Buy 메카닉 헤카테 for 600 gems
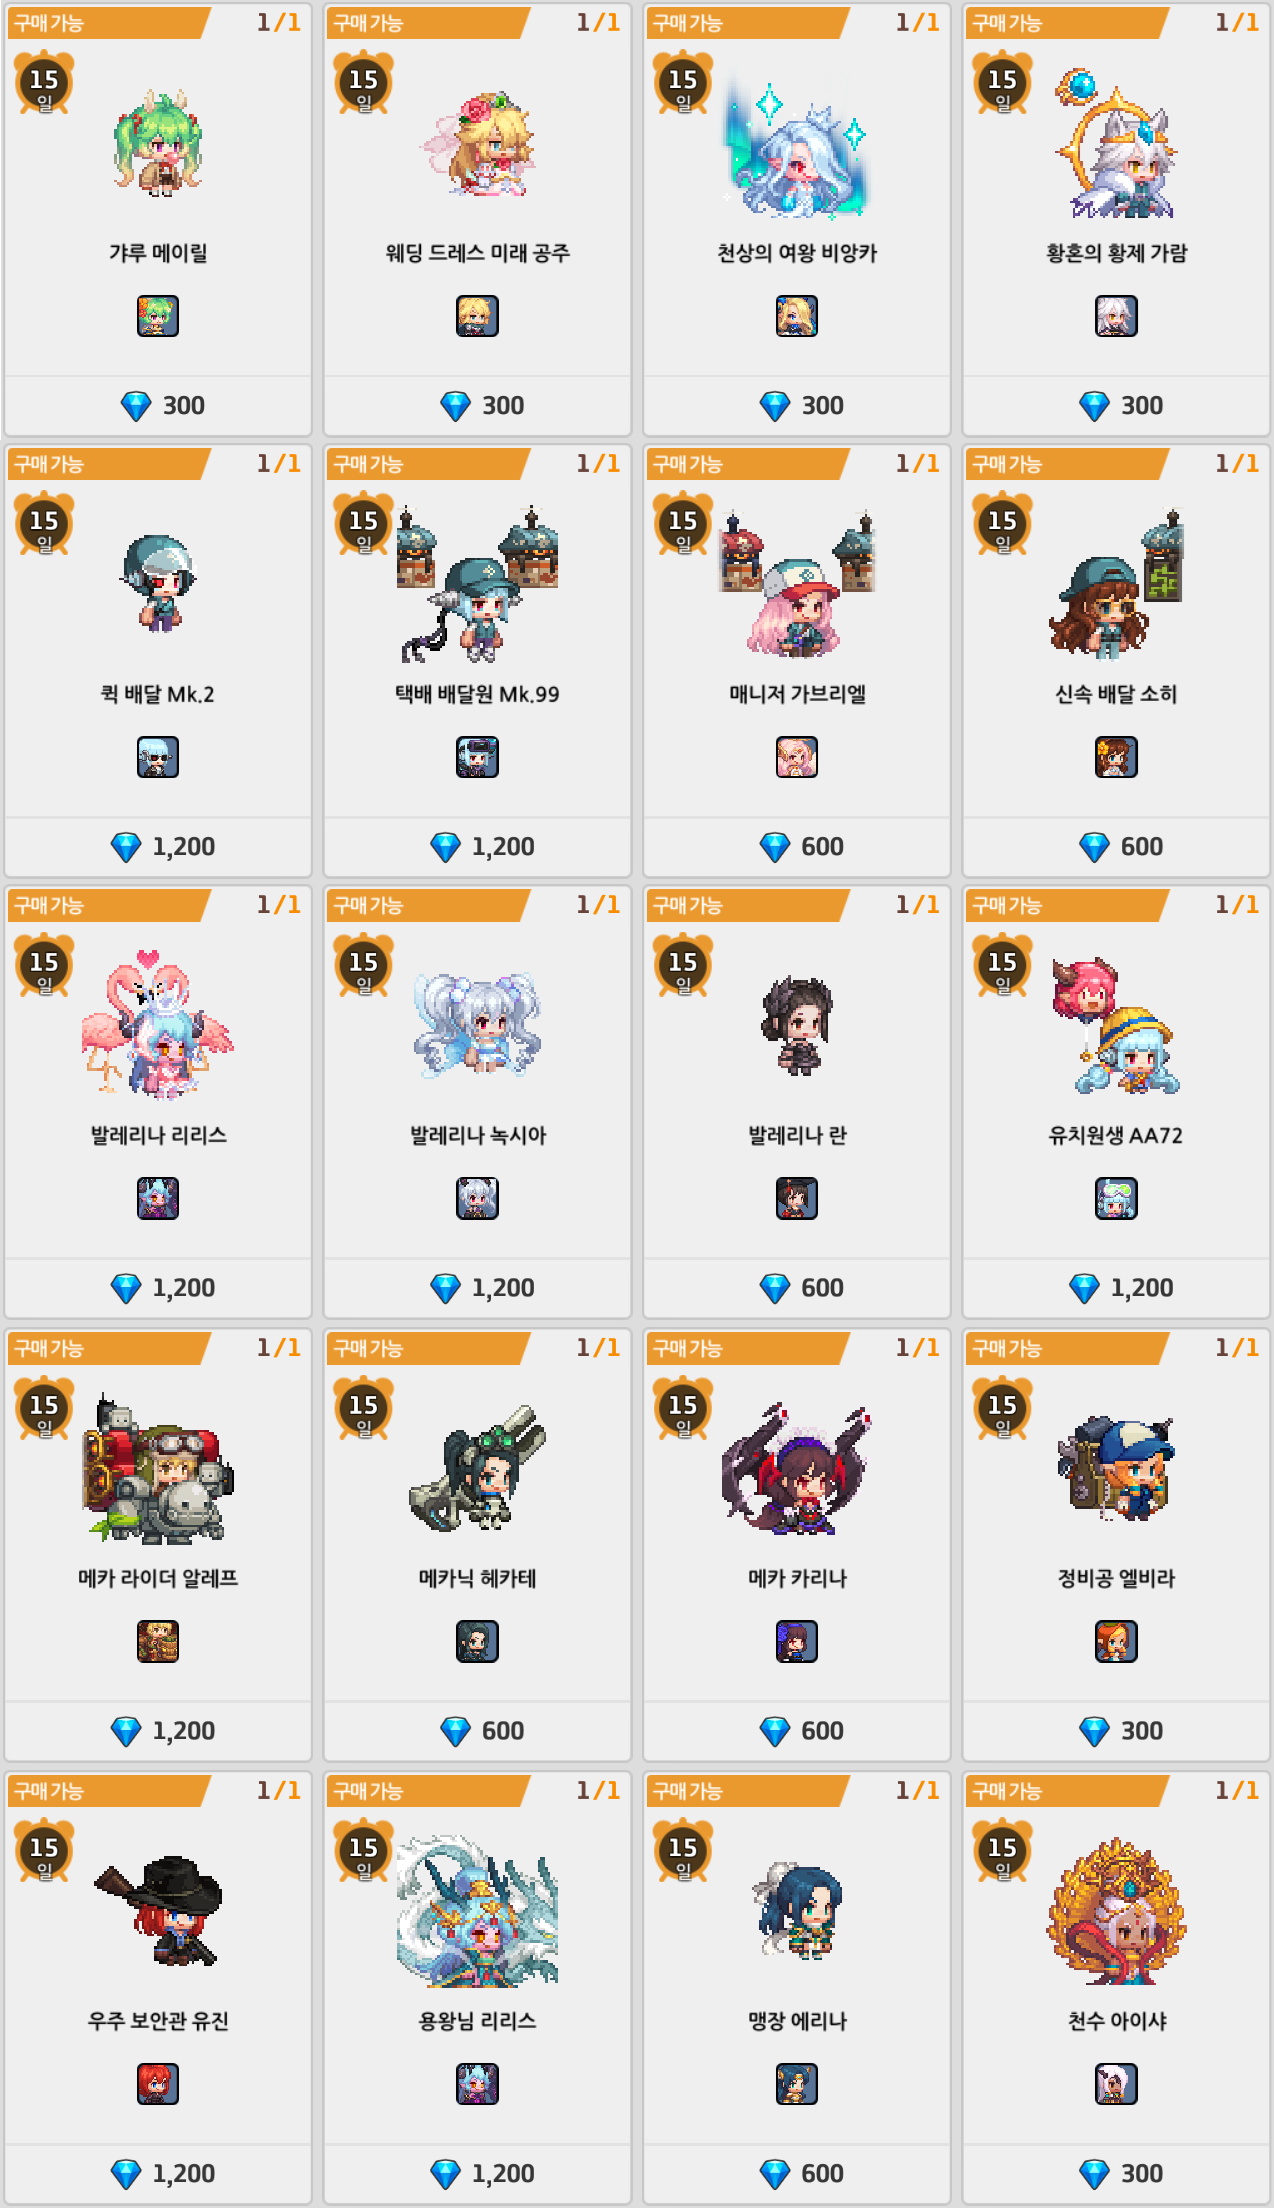1274x2208 pixels. (x=477, y=1730)
